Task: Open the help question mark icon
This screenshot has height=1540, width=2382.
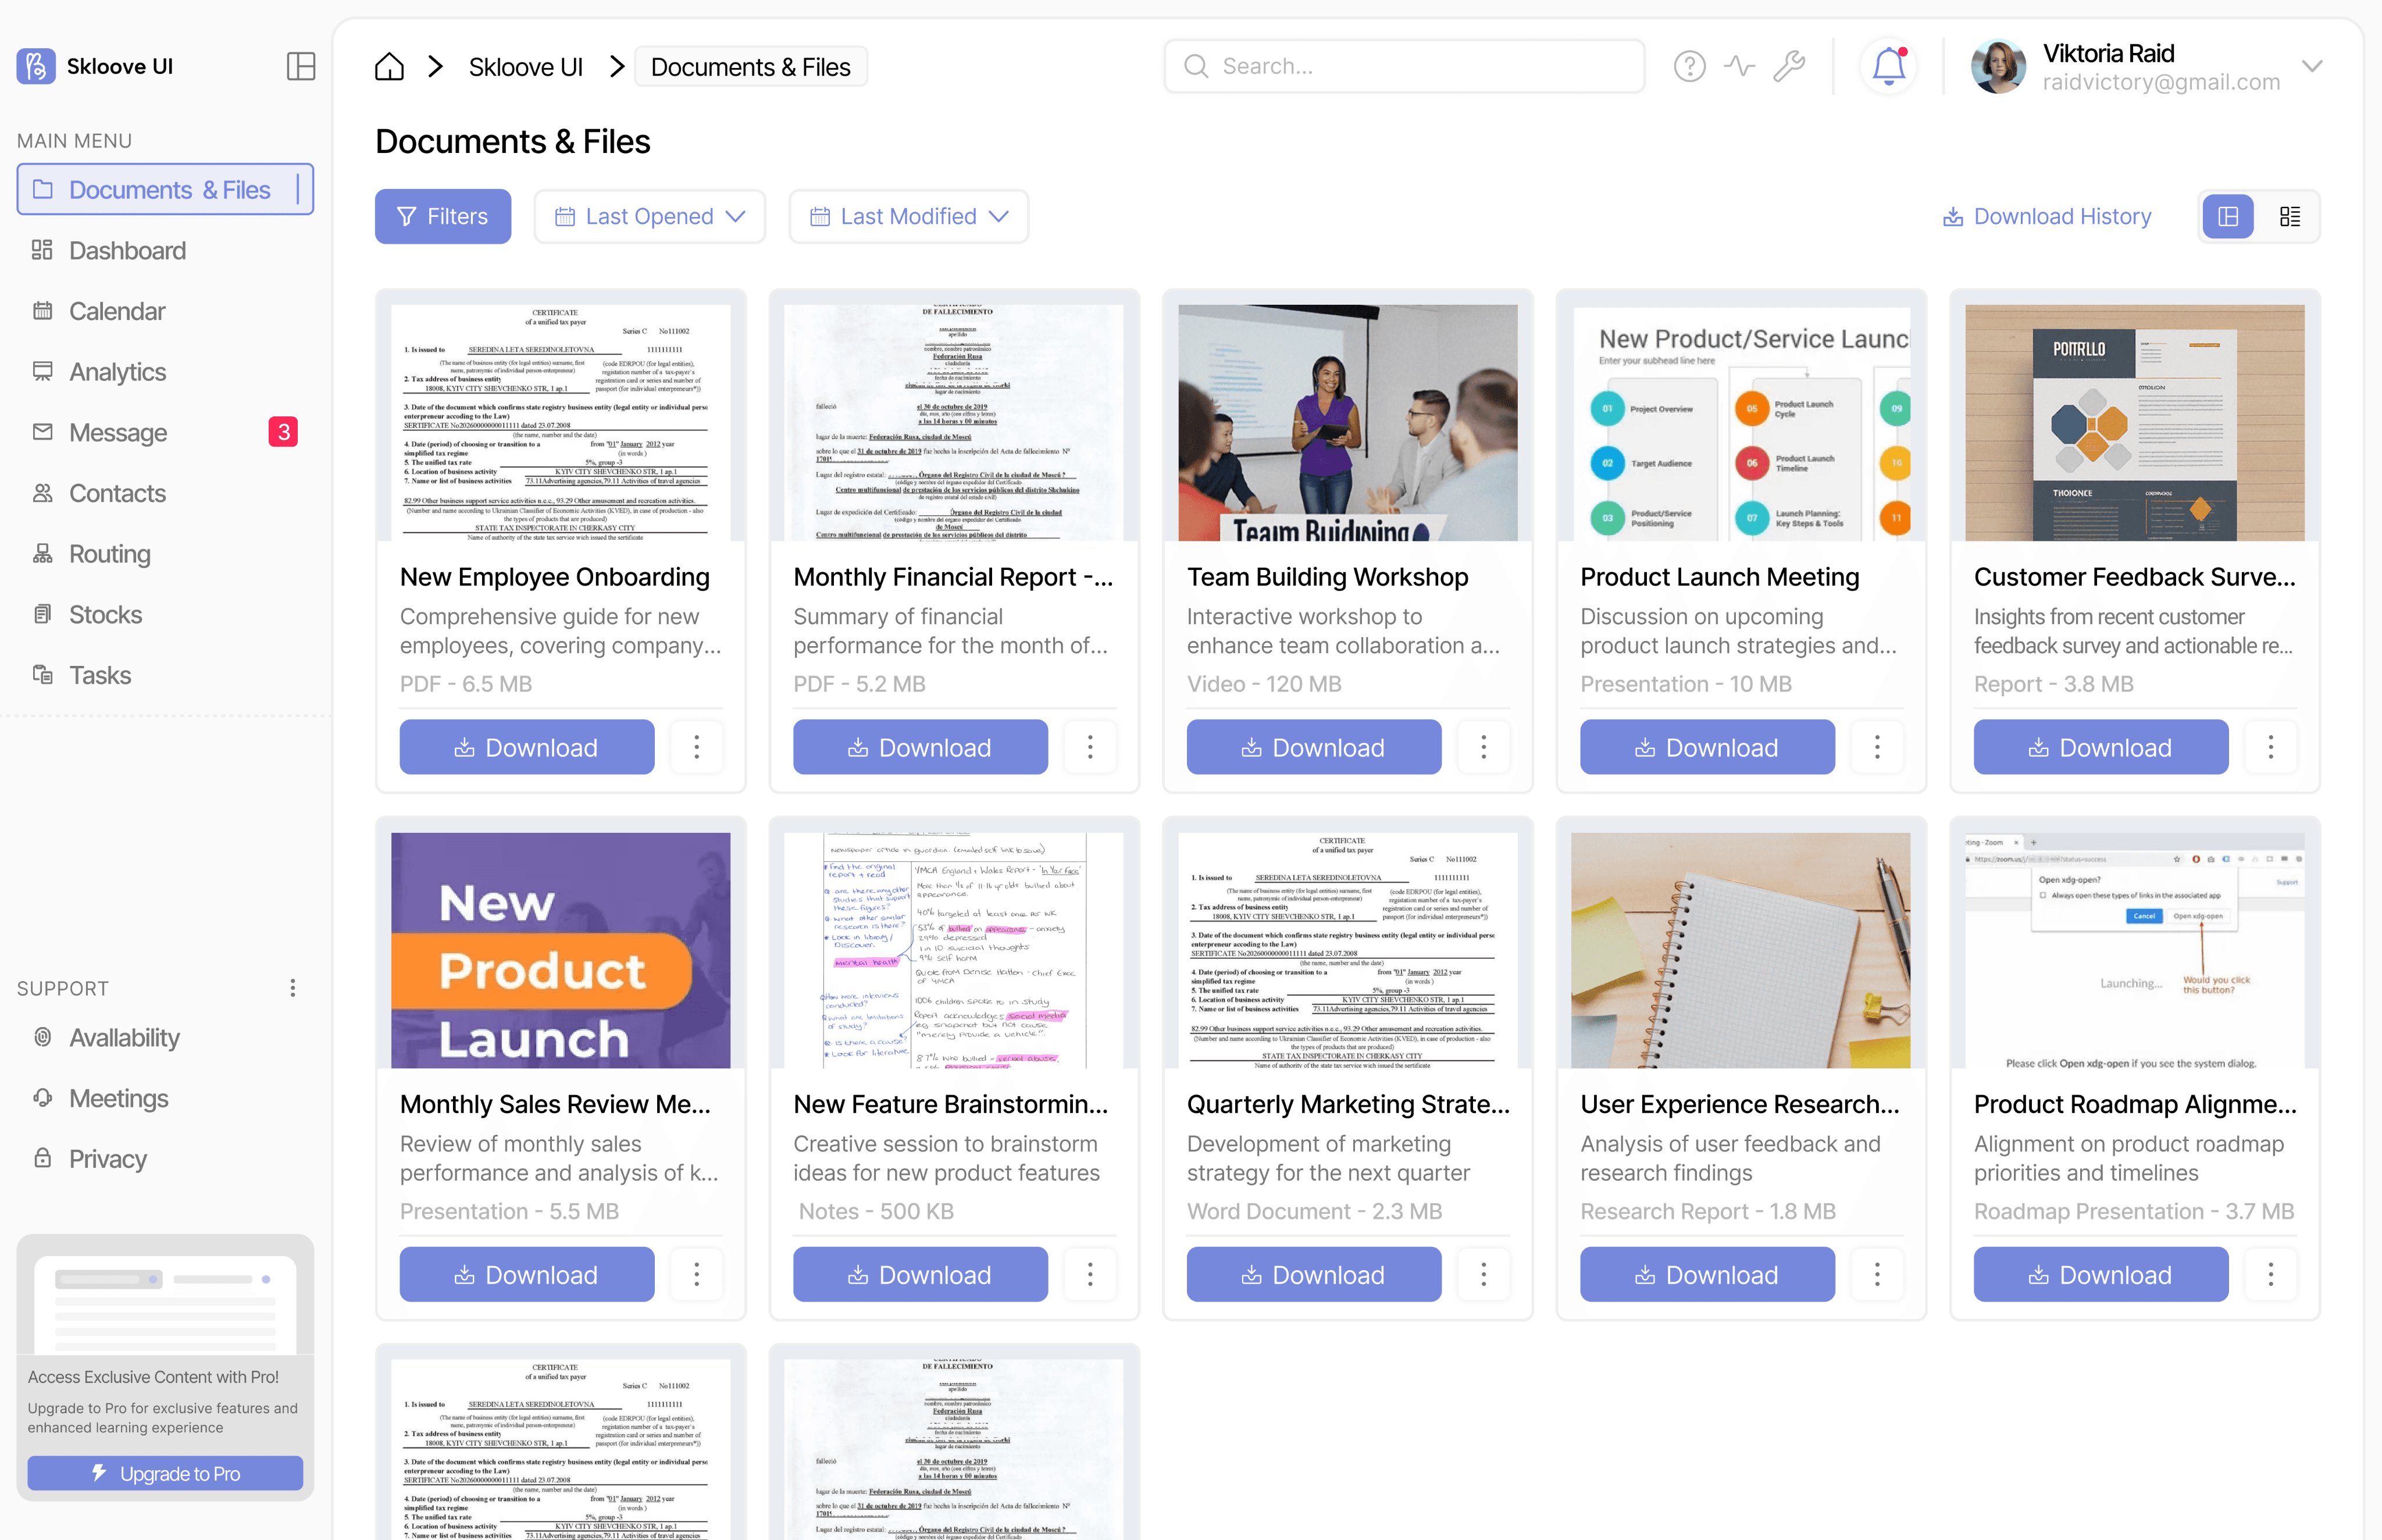Action: point(1689,66)
